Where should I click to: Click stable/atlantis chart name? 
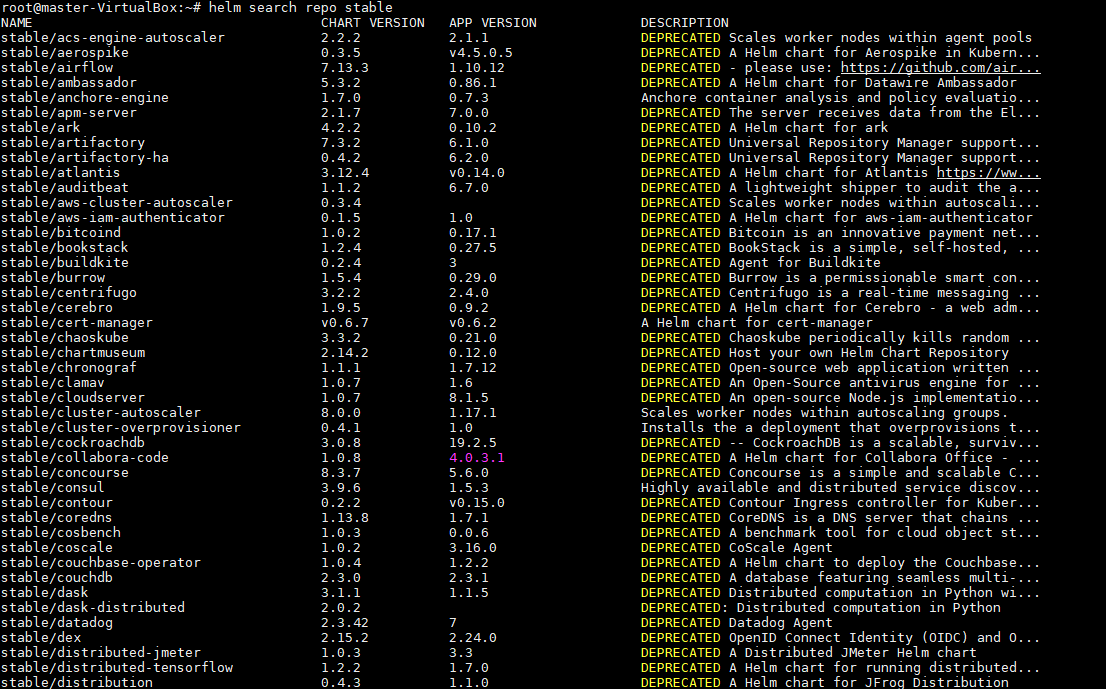[x=61, y=173]
